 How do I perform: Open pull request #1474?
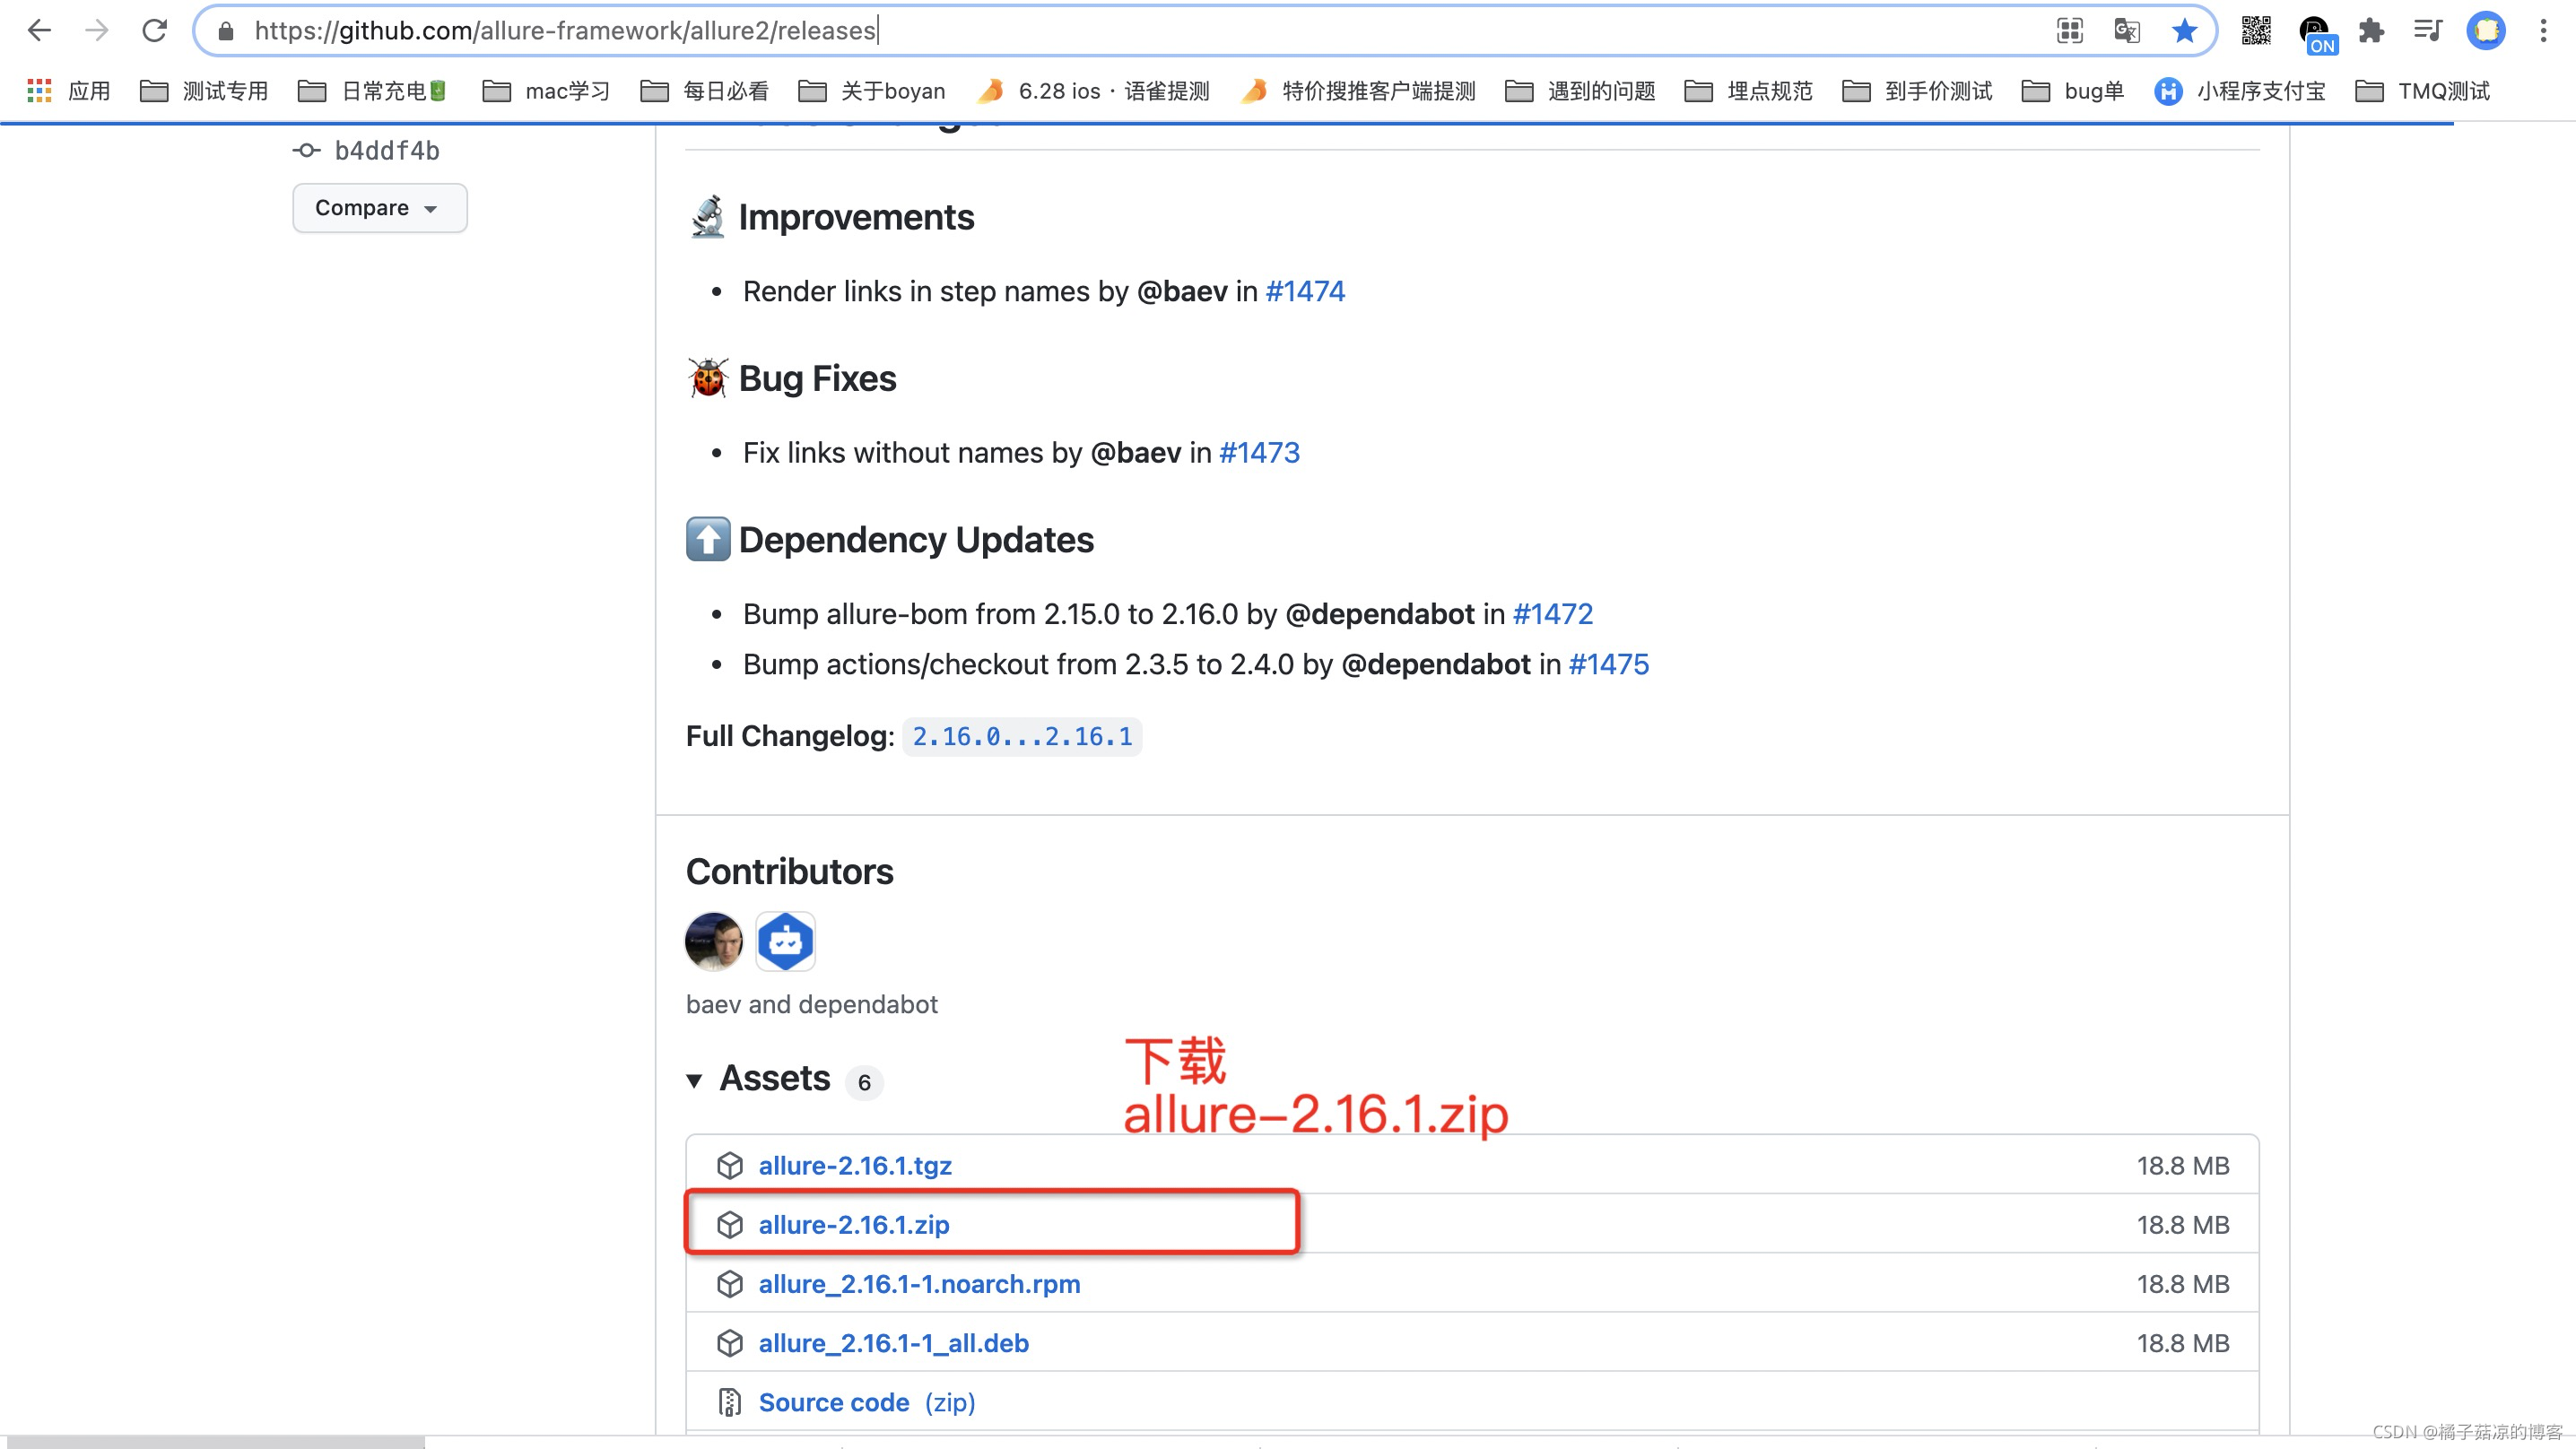click(x=1305, y=291)
